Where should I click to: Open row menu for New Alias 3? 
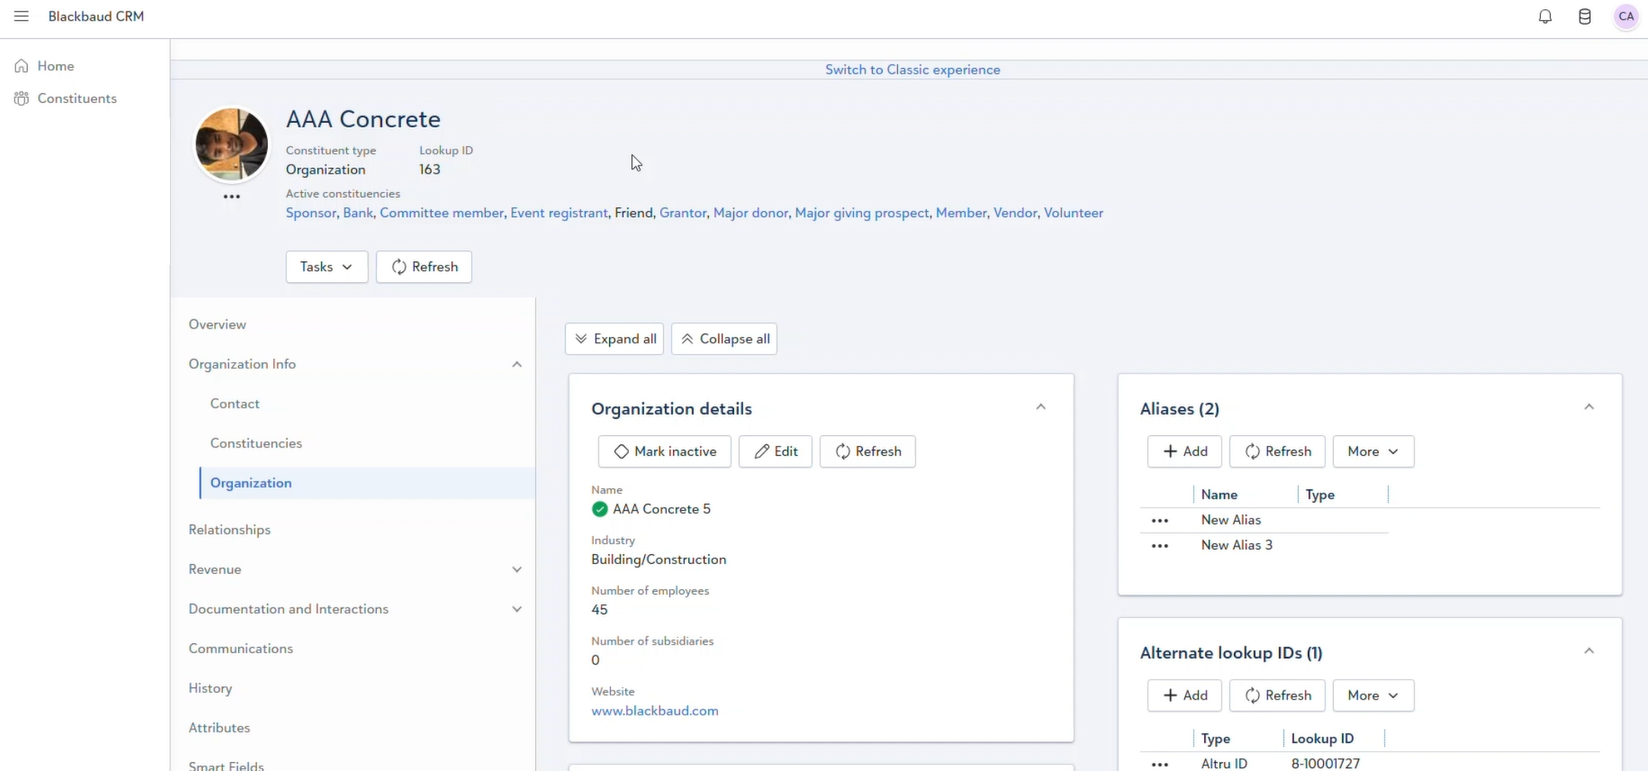point(1160,545)
